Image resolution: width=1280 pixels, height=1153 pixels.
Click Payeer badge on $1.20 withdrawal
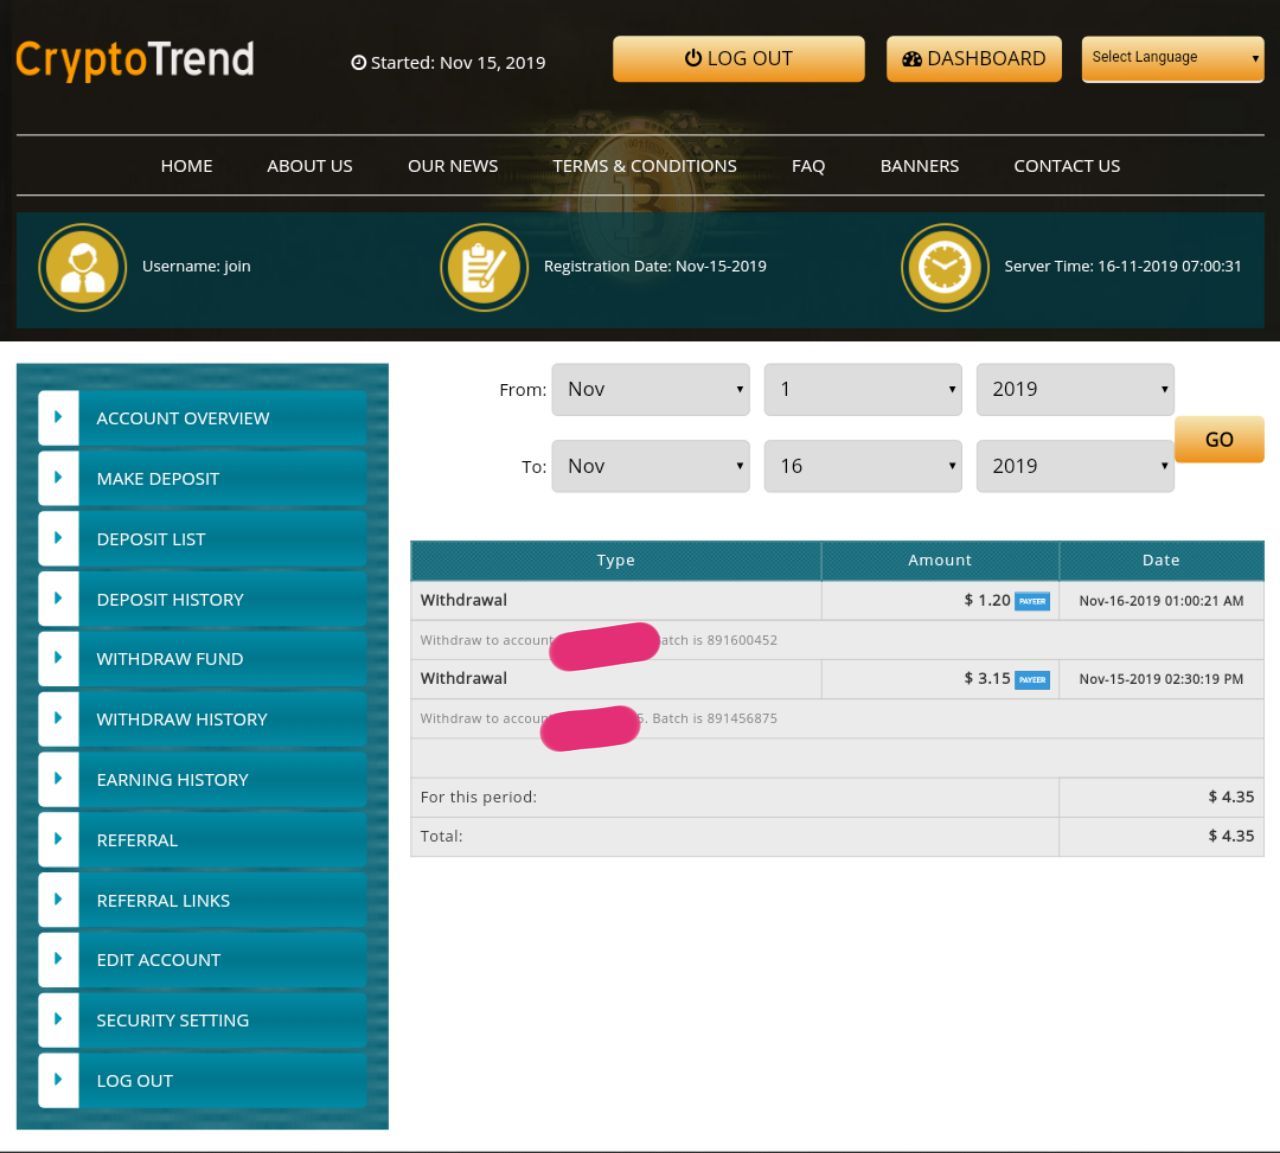(x=1032, y=601)
